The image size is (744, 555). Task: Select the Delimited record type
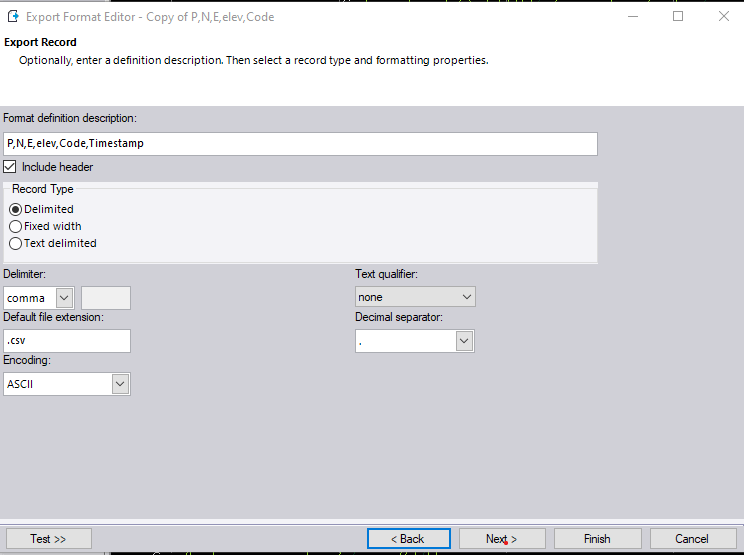point(15,209)
